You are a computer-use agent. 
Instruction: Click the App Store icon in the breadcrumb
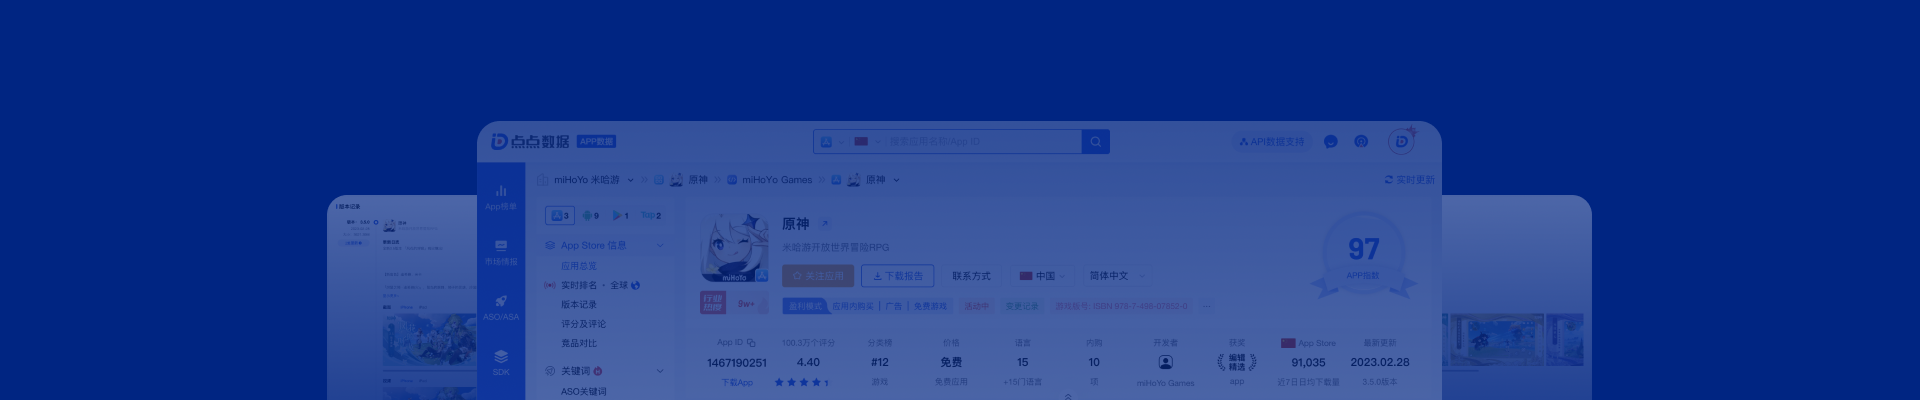point(836,180)
